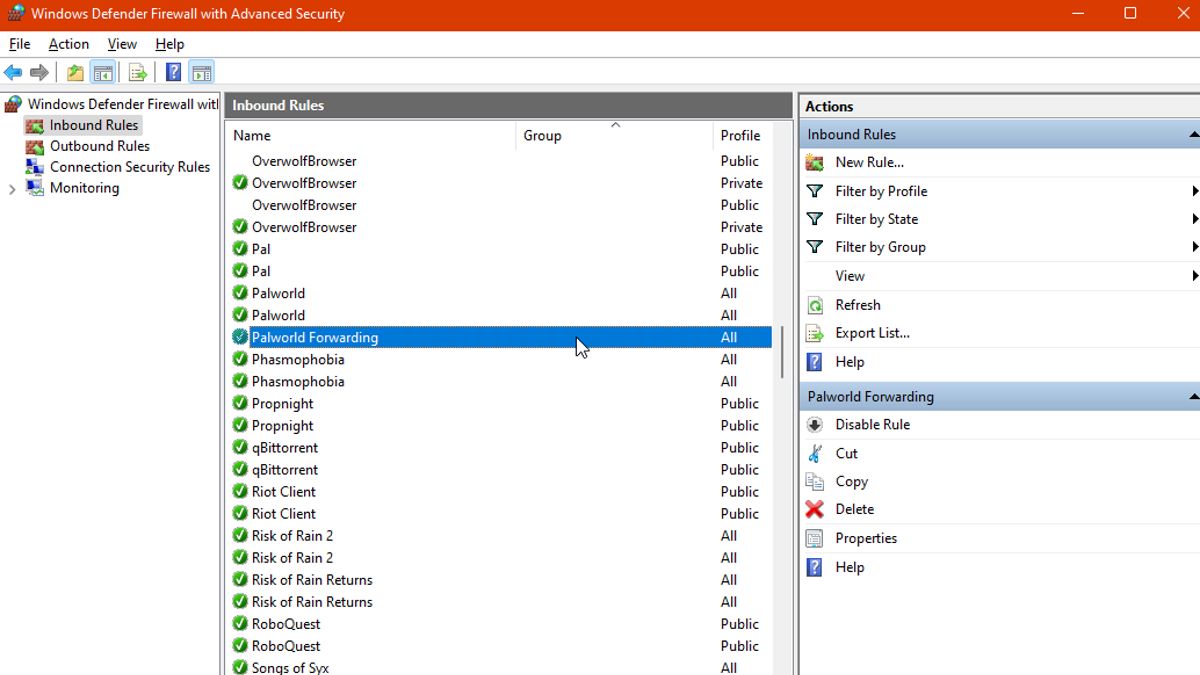Click the Forward navigation arrow in the toolbar
Screen dimensions: 1200x675
[39, 71]
